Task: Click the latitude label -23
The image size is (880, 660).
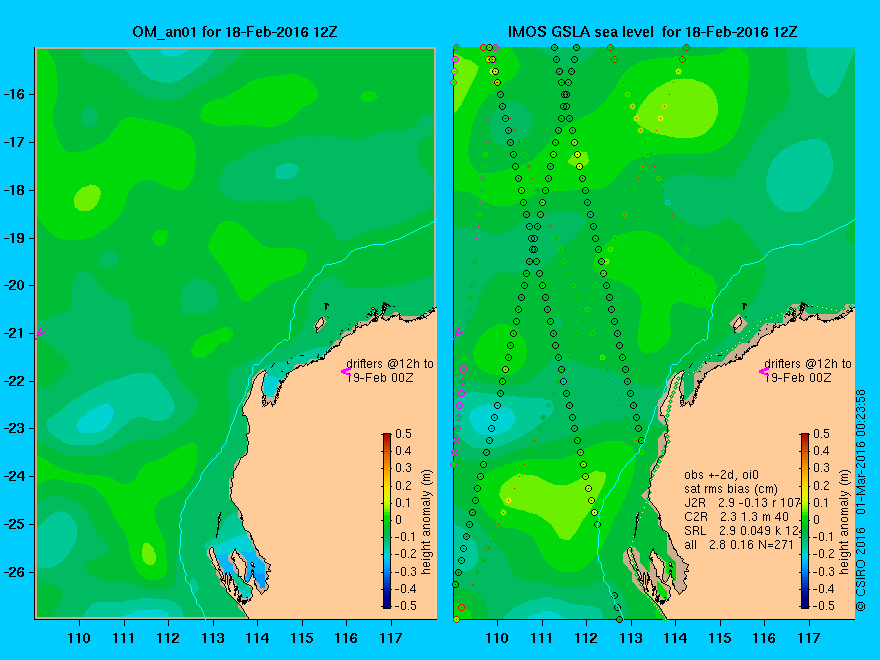Action: click(x=15, y=428)
